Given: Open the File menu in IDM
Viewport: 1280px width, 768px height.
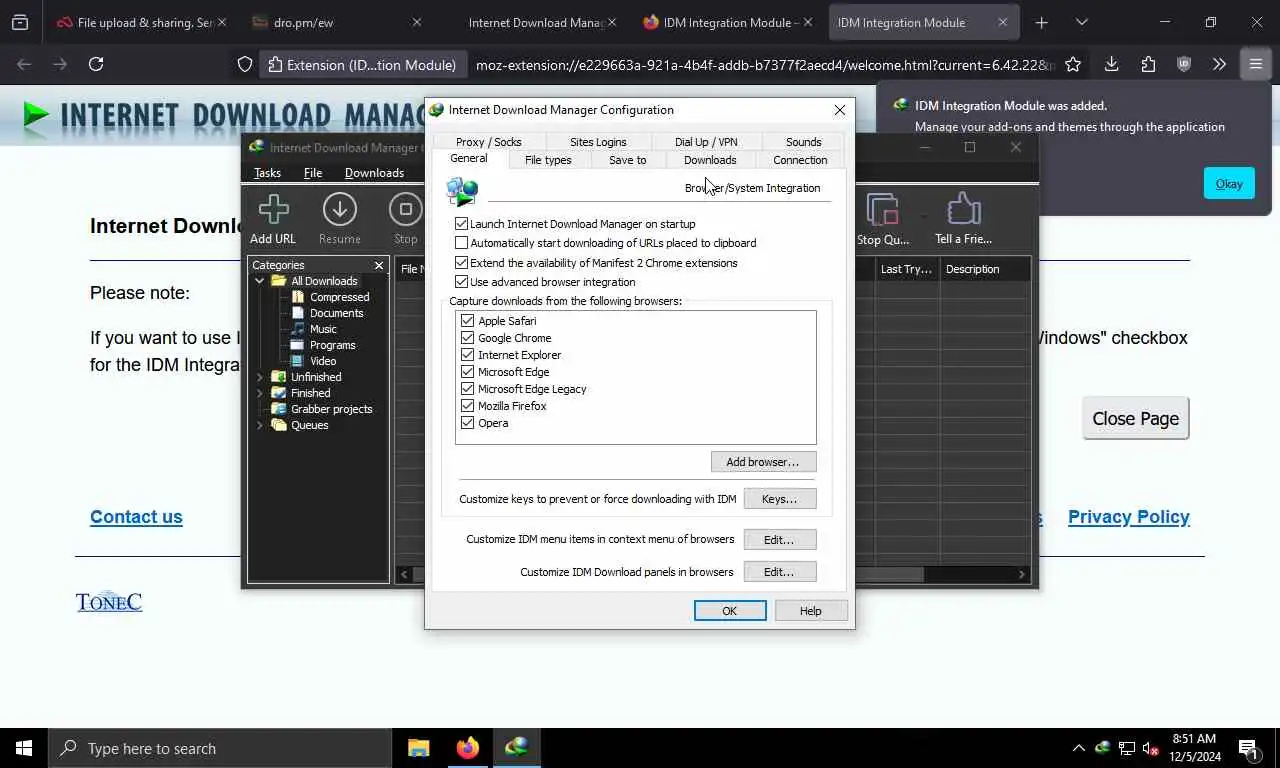Looking at the screenshot, I should [x=313, y=173].
